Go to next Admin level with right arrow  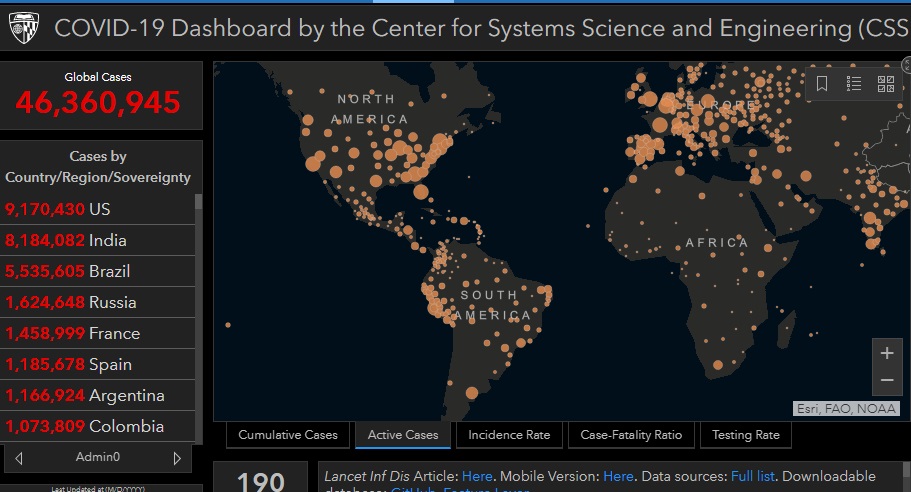tap(177, 458)
